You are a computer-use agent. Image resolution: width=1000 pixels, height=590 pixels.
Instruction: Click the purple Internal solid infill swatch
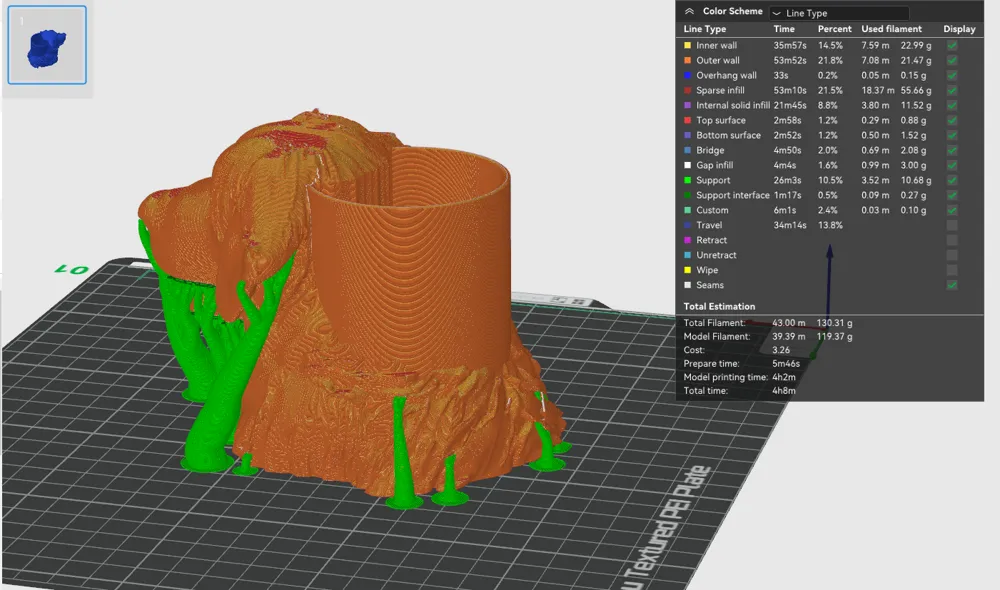688,105
